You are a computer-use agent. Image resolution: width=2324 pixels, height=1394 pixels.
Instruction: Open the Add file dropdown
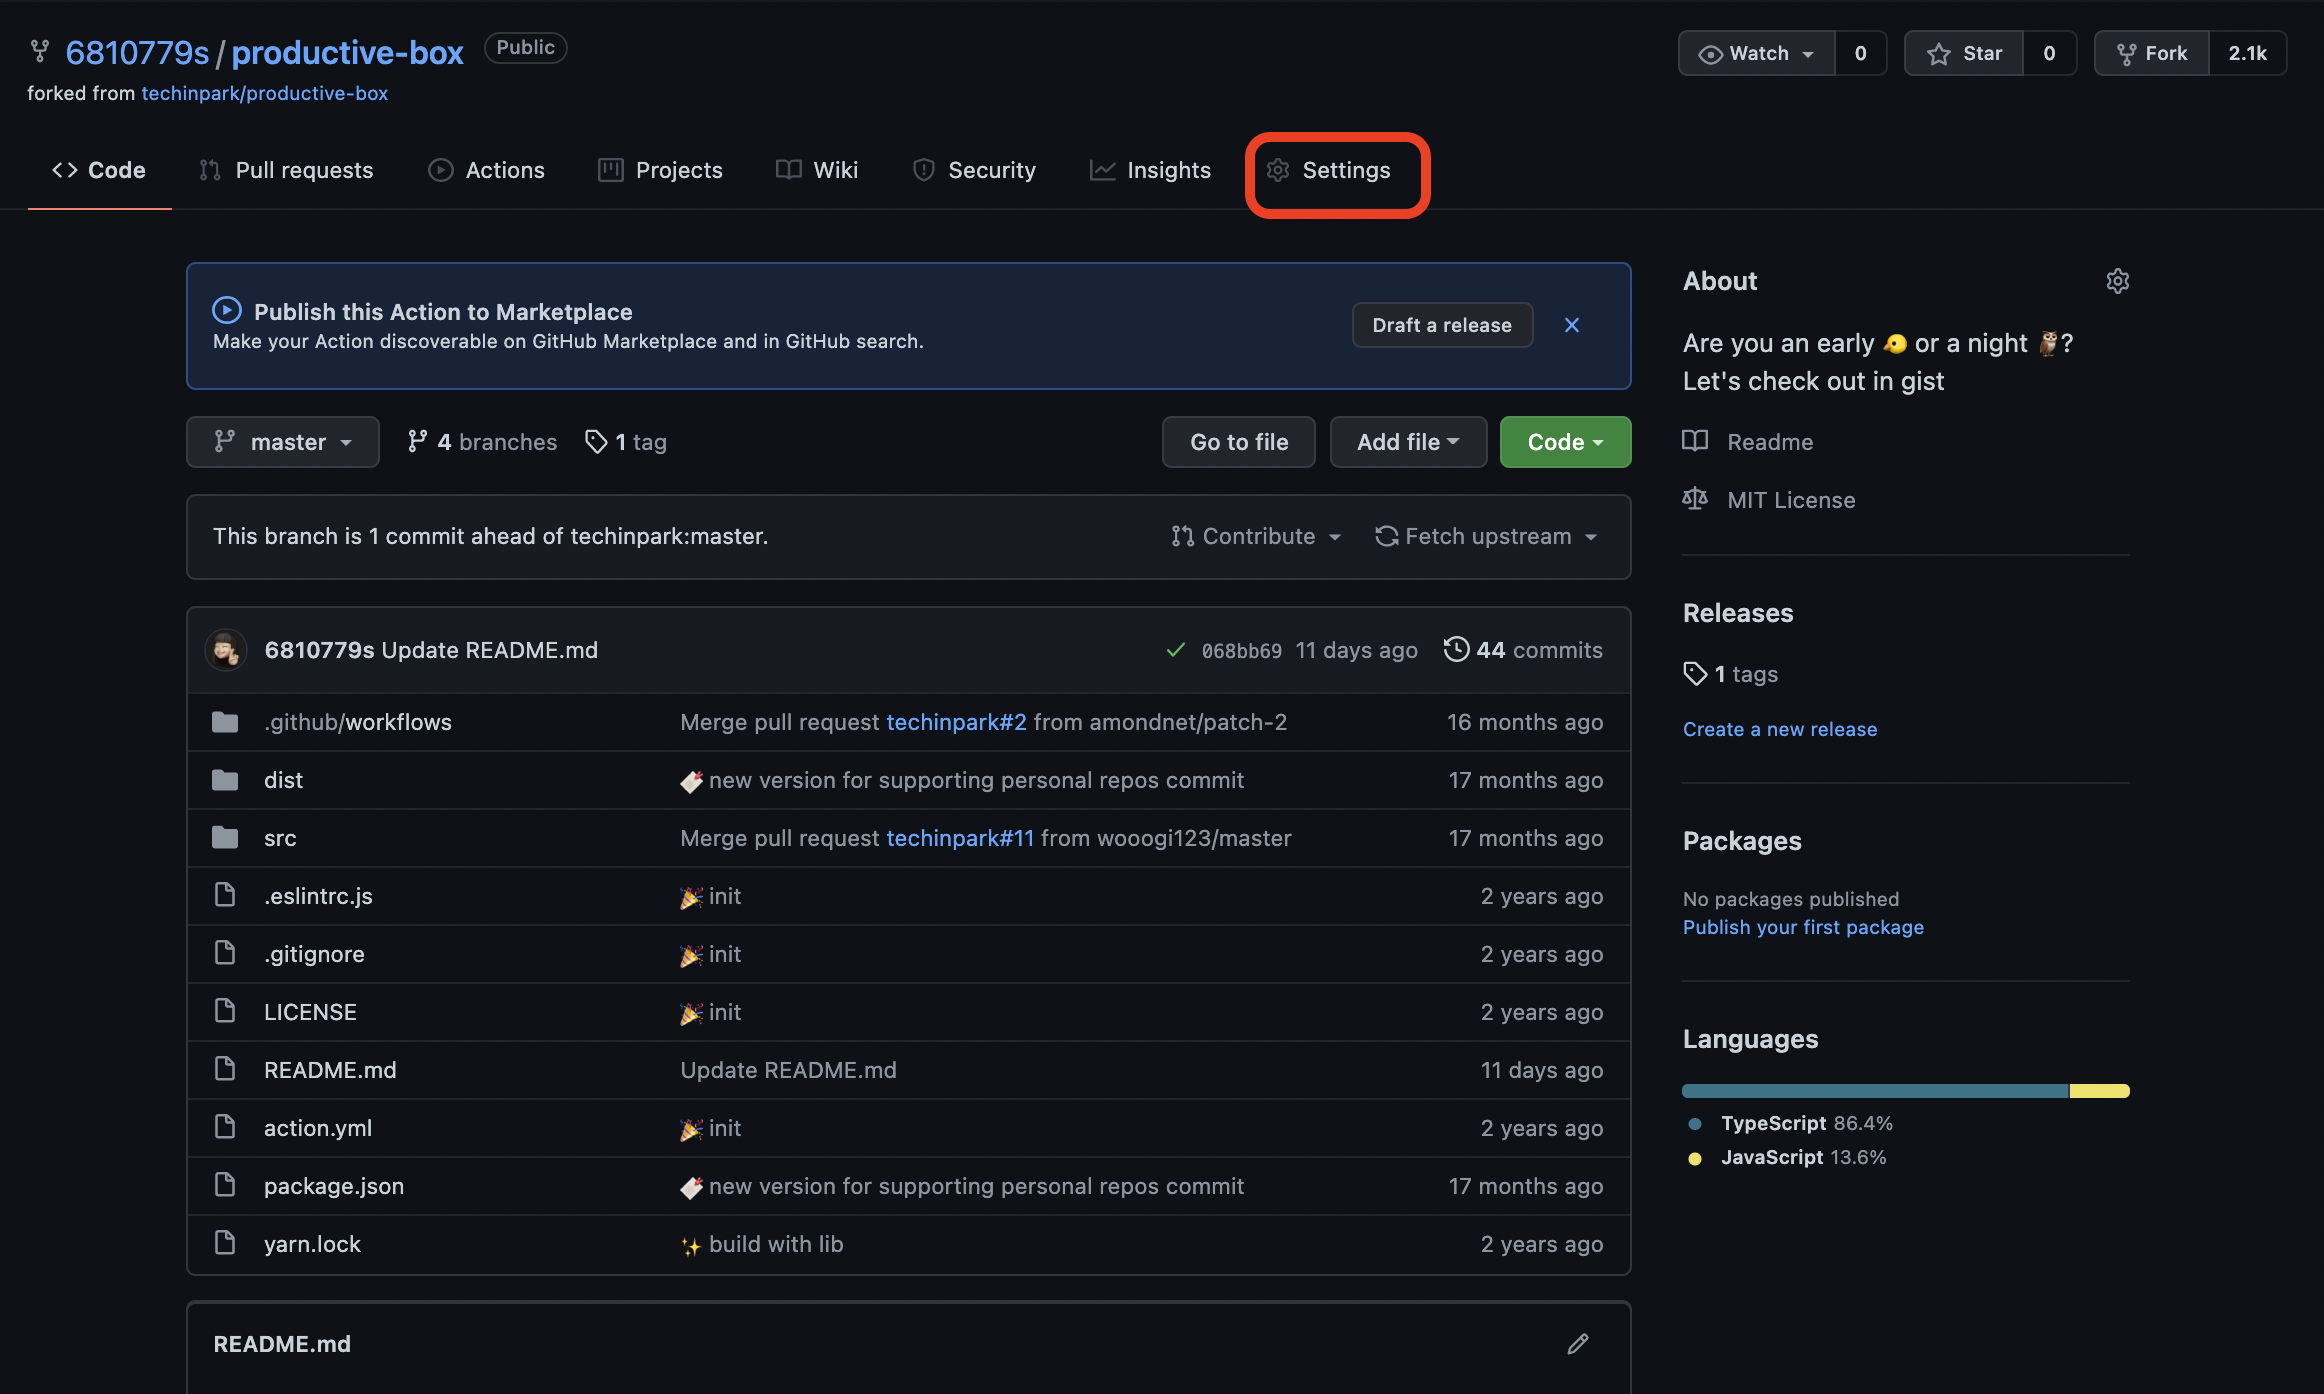pyautogui.click(x=1407, y=442)
